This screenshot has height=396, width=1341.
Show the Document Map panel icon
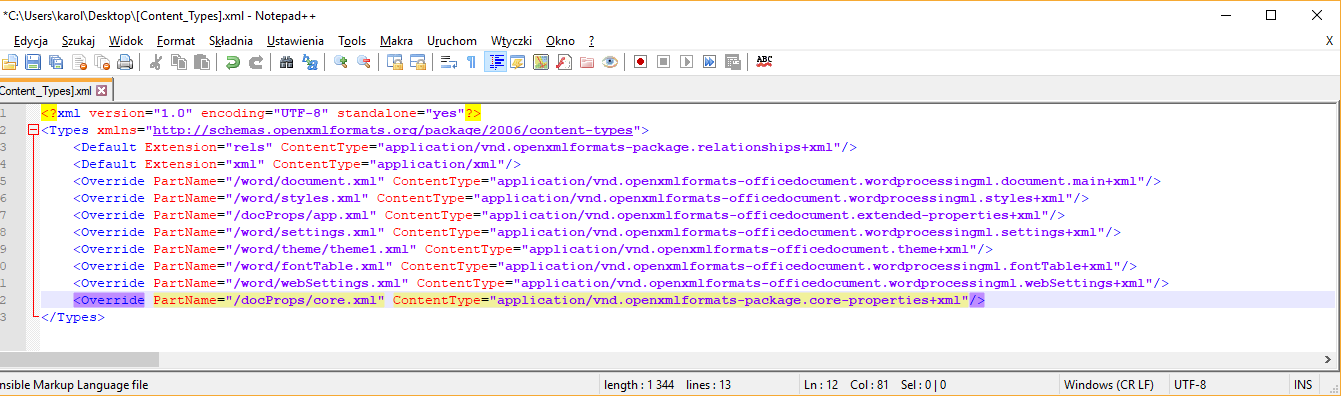[x=541, y=62]
